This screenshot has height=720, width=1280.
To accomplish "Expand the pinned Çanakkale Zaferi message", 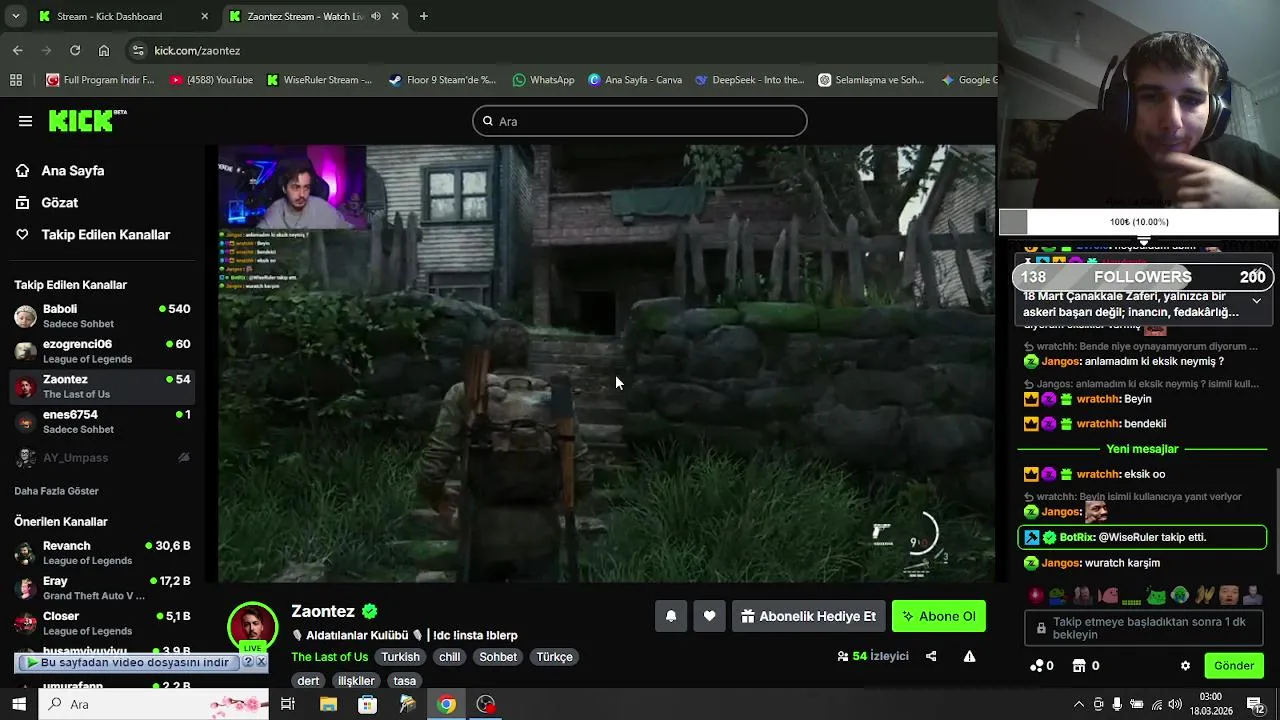I will pyautogui.click(x=1256, y=300).
